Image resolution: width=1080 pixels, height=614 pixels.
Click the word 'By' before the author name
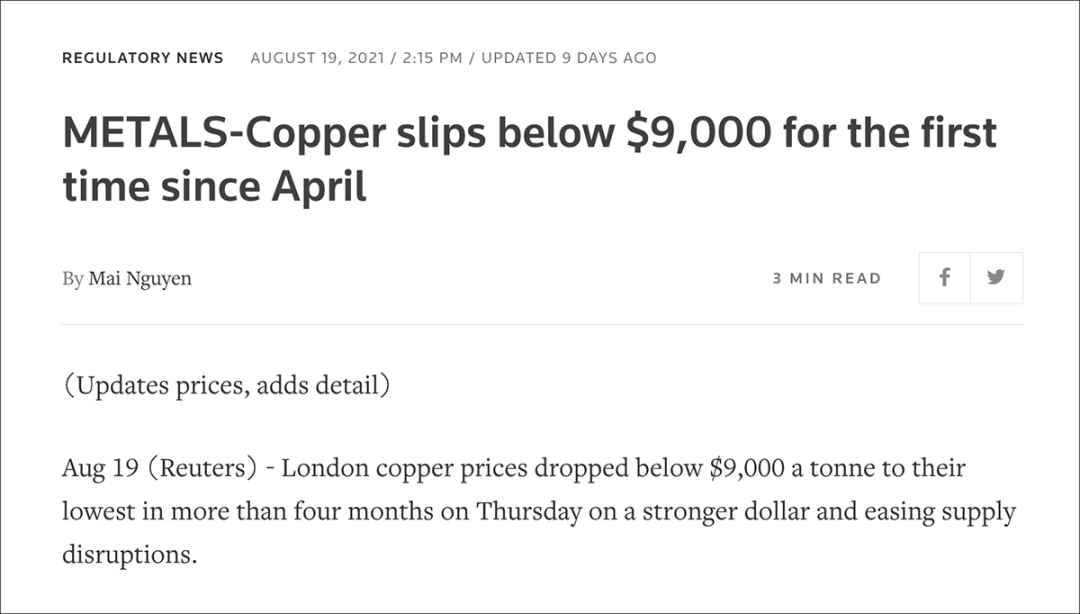coord(72,279)
